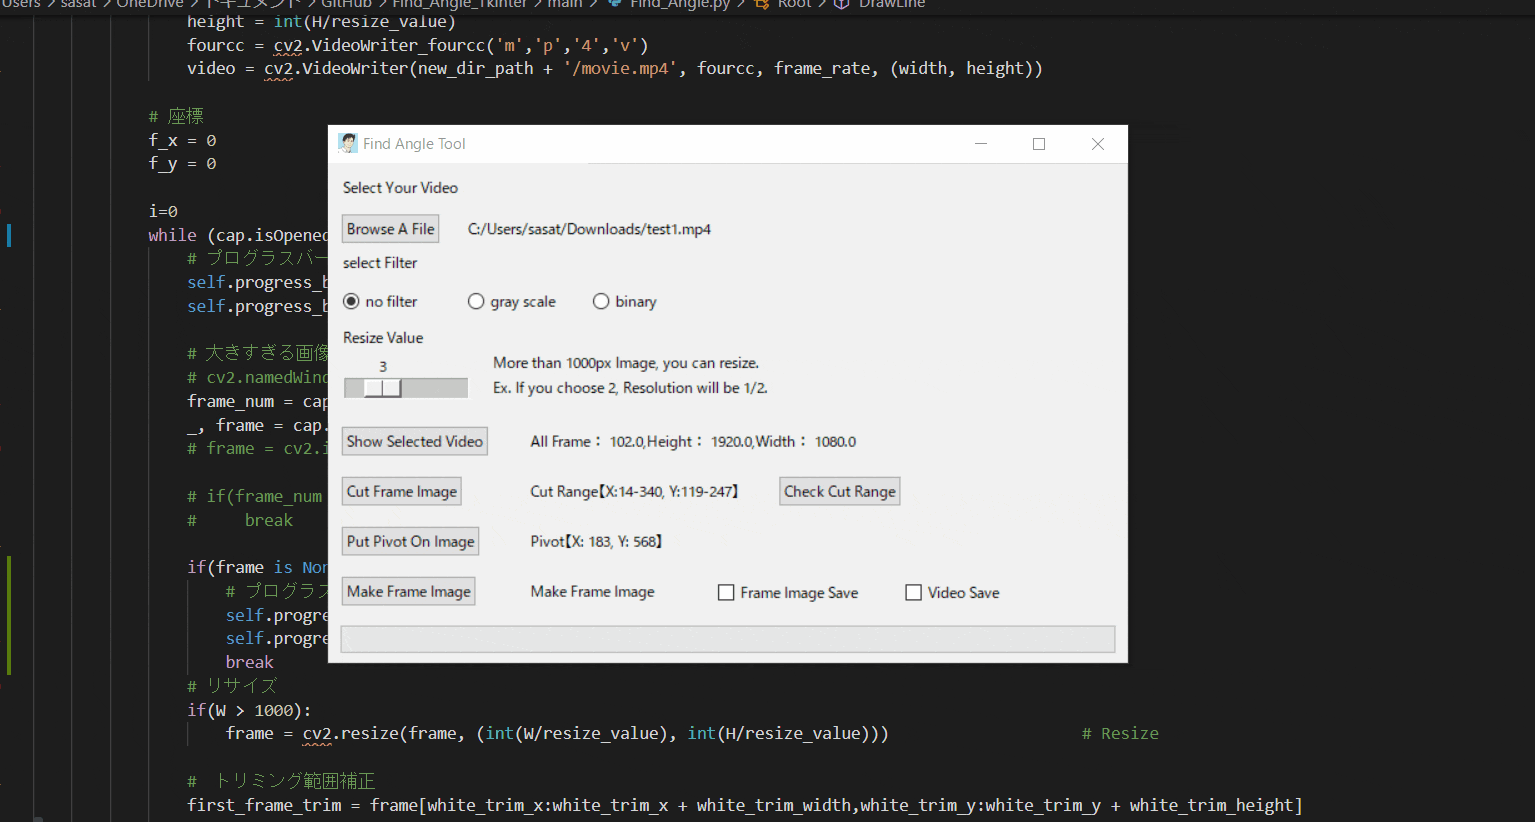Viewport: 1535px width, 822px height.
Task: Click the Resize Value slider handle
Action: 382,388
